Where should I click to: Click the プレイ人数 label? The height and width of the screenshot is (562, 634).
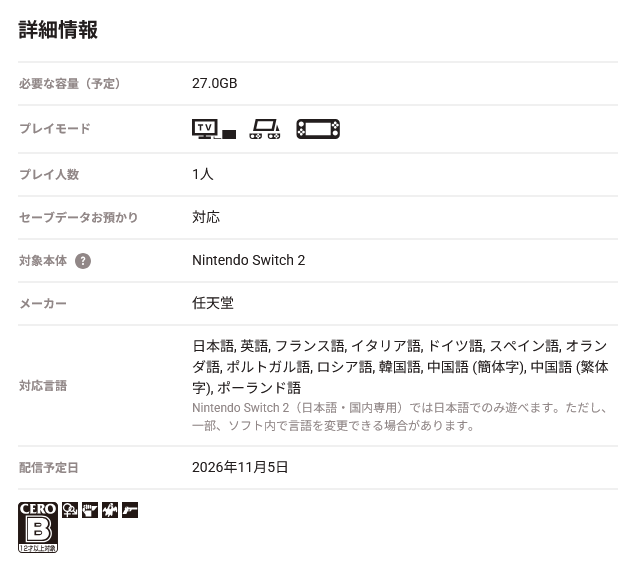click(49, 174)
